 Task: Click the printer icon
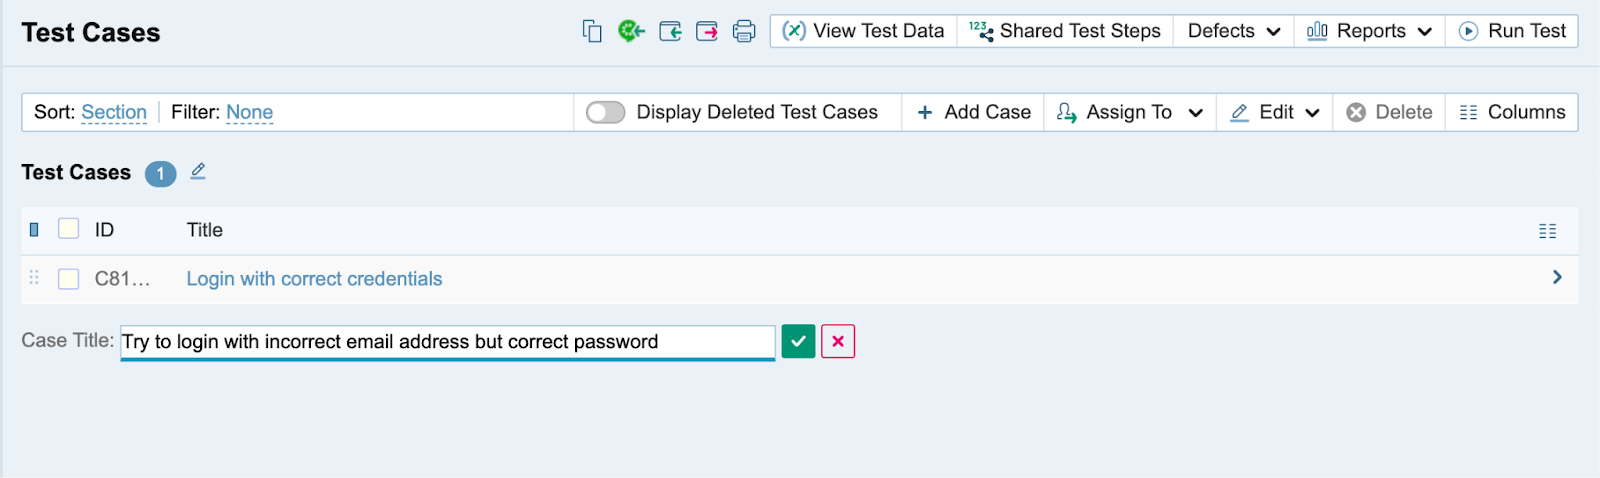[x=744, y=31]
